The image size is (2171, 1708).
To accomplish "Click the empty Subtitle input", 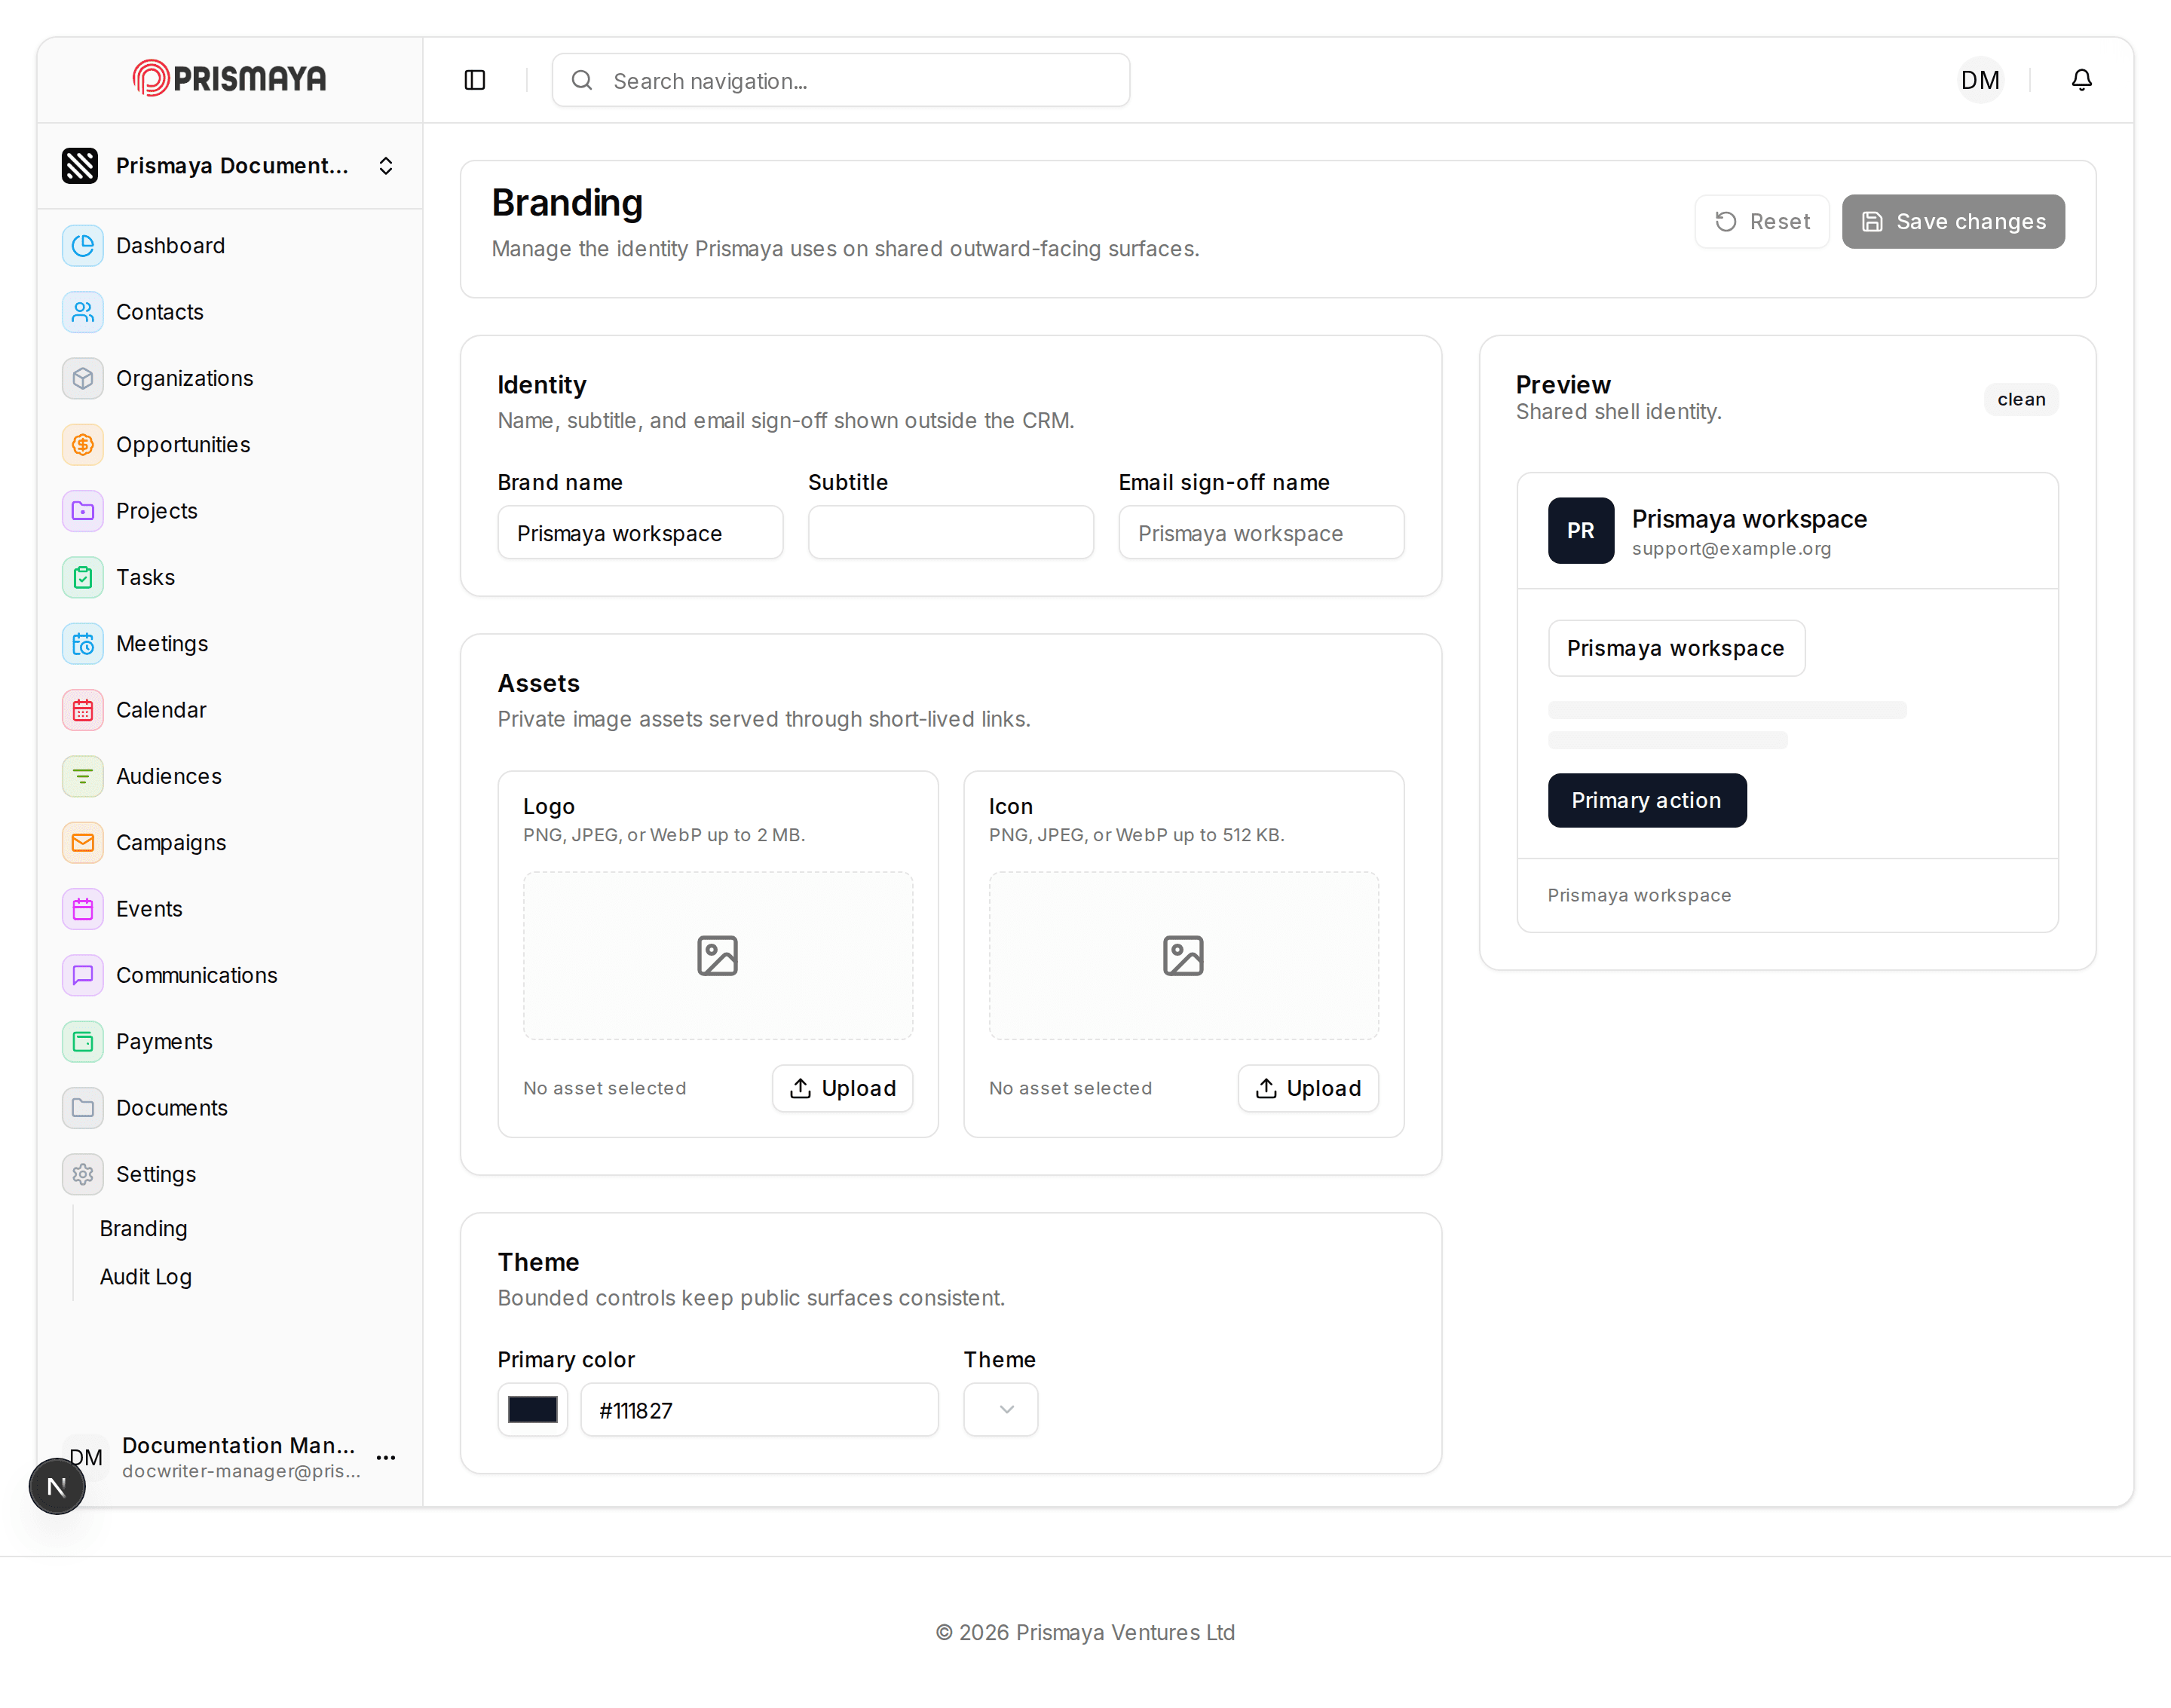I will [x=951, y=533].
